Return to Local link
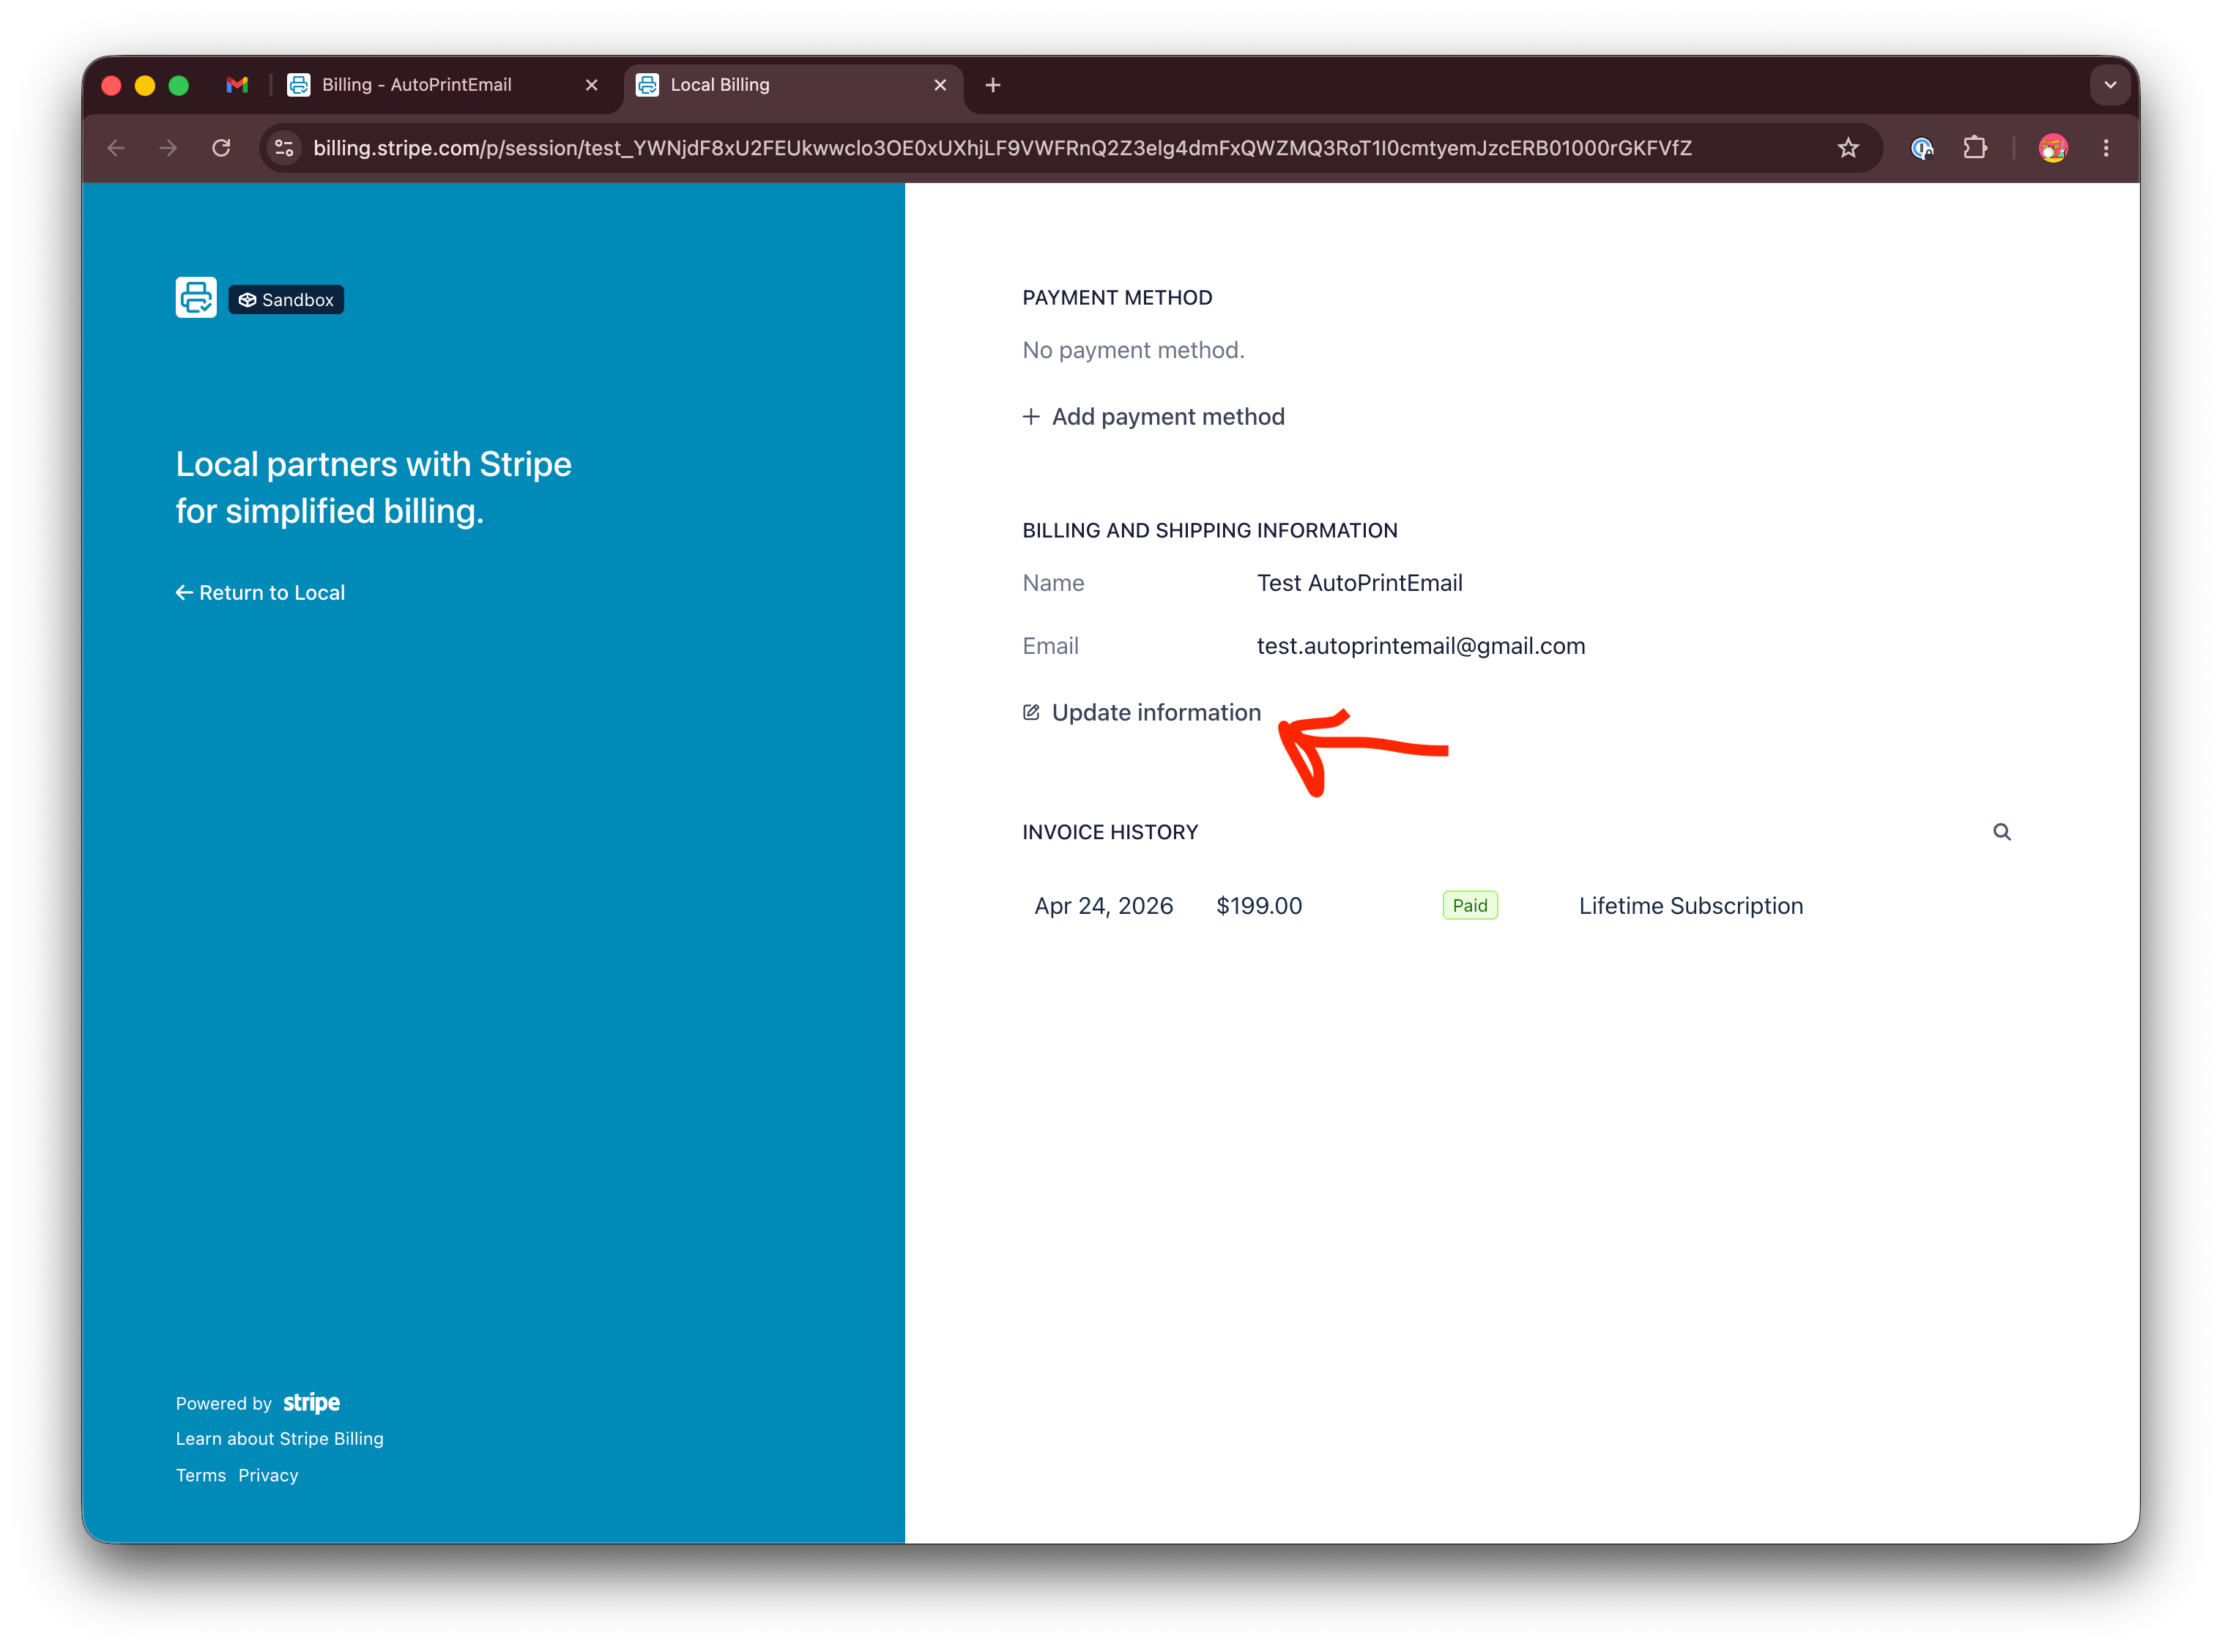Image resolution: width=2222 pixels, height=1652 pixels. (x=260, y=592)
